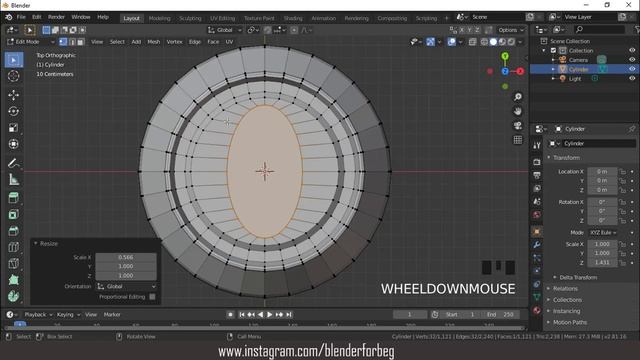
Task: Click play animation button
Action: [269, 315]
